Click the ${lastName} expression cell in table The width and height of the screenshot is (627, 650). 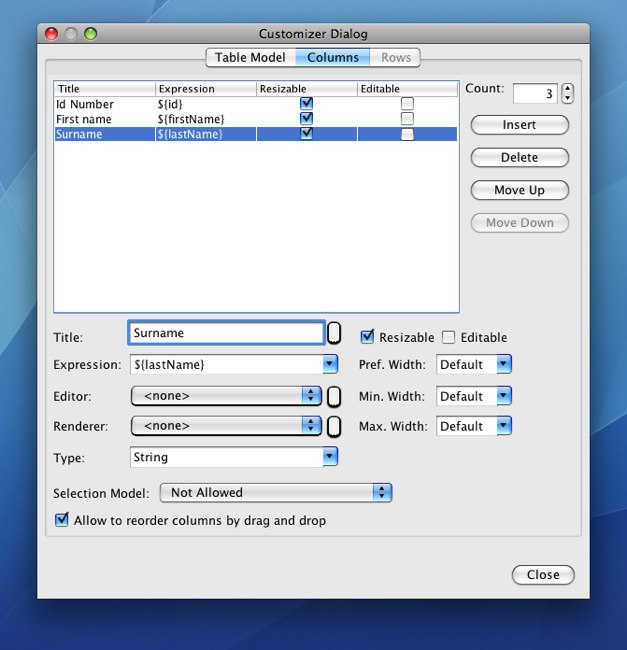point(206,134)
